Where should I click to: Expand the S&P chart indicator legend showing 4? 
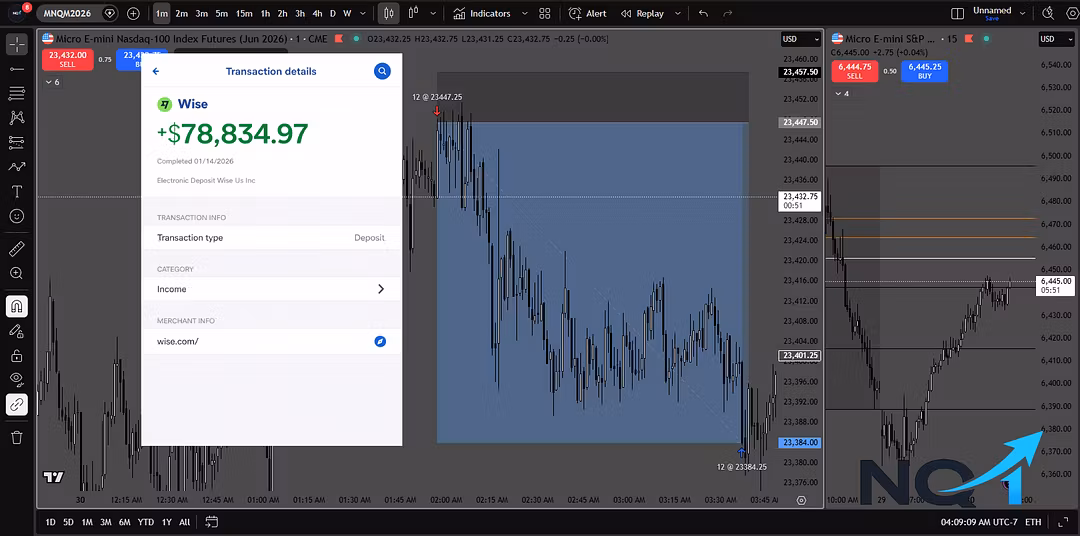842,93
